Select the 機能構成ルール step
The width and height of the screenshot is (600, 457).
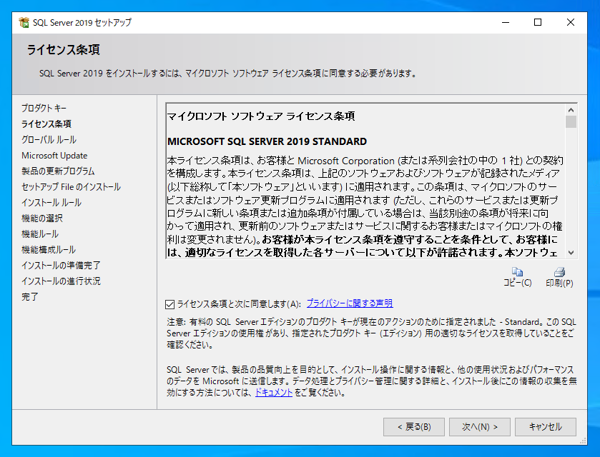click(x=49, y=250)
